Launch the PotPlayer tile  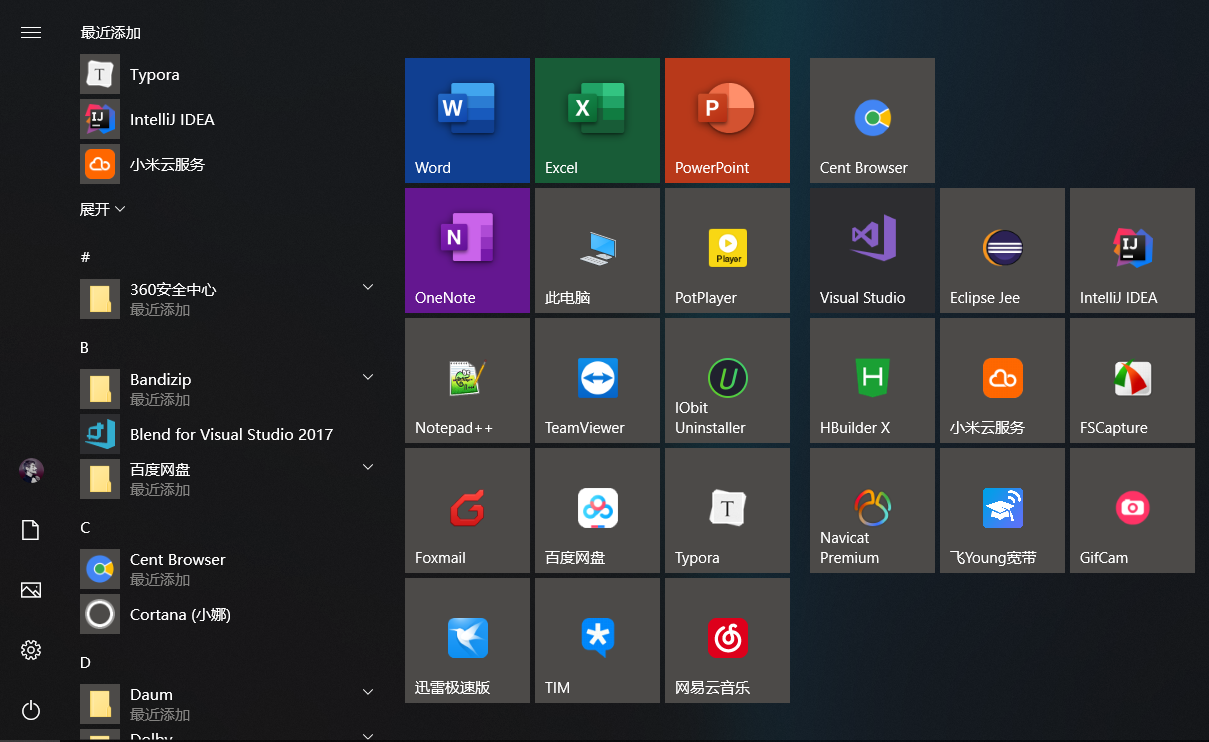(x=727, y=250)
